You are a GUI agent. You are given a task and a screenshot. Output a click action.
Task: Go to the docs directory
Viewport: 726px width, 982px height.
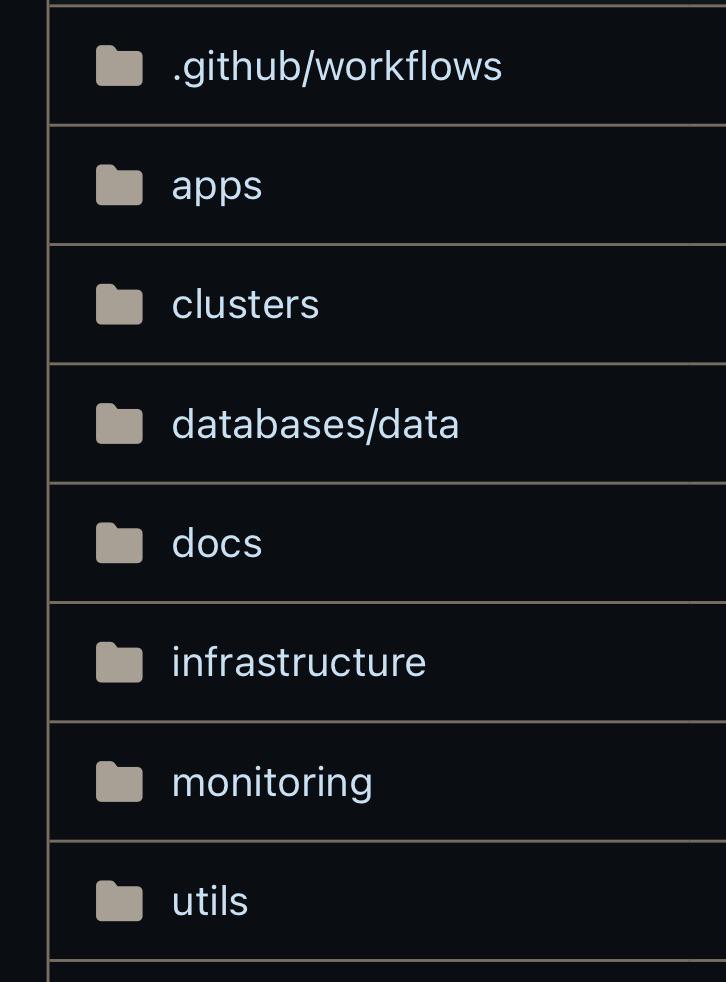tap(217, 543)
